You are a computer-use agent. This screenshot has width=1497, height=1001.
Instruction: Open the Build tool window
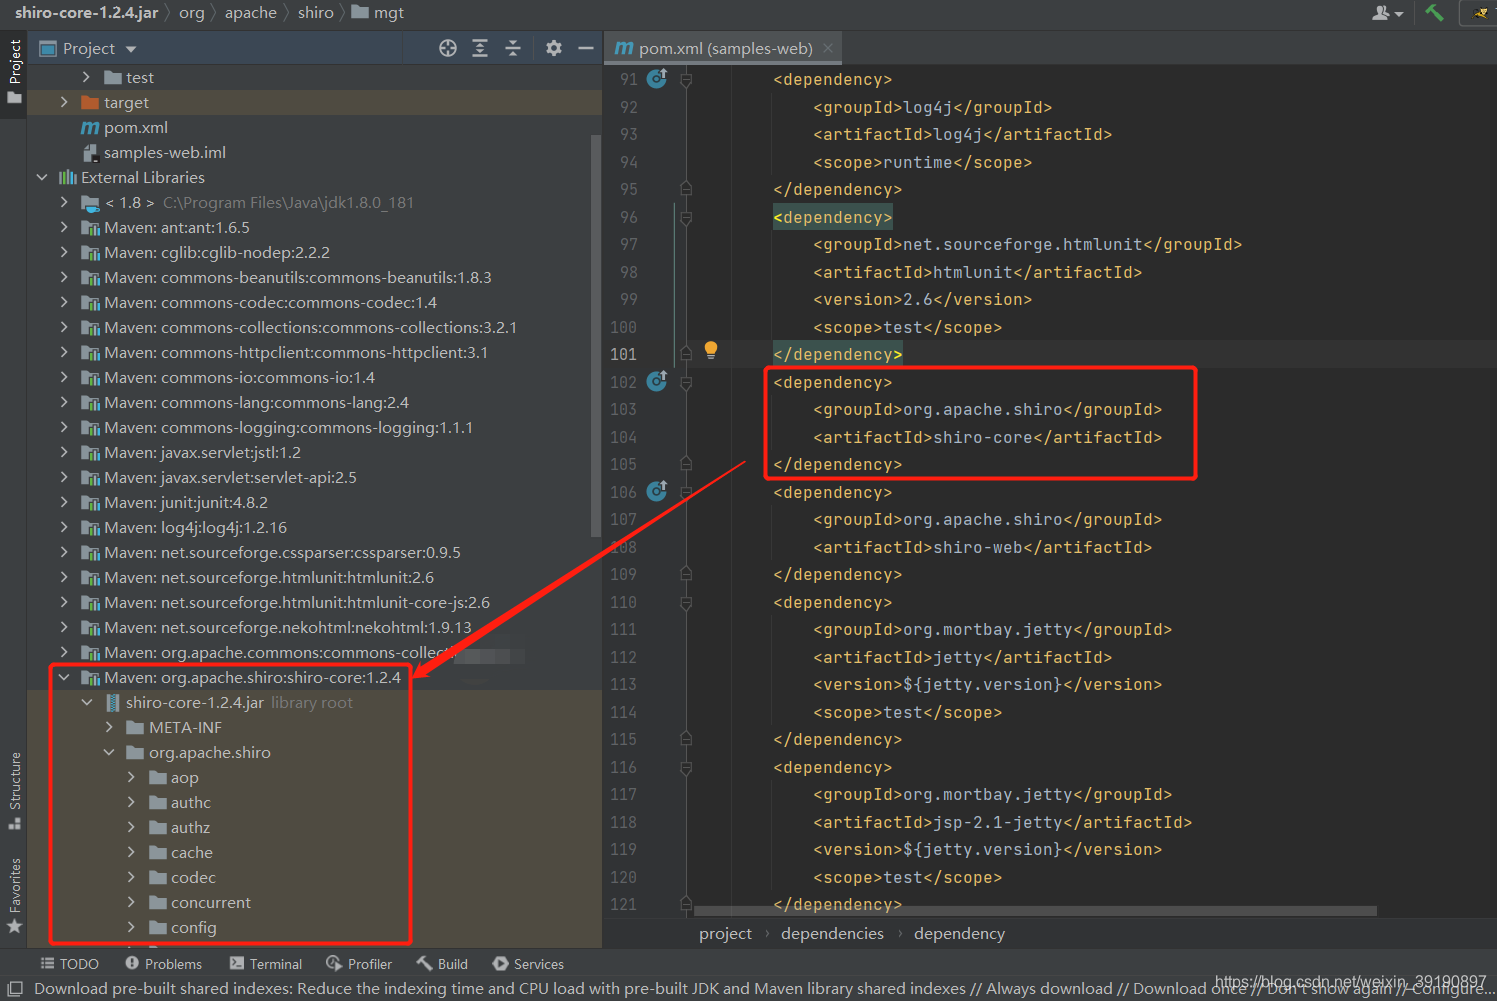(x=442, y=964)
